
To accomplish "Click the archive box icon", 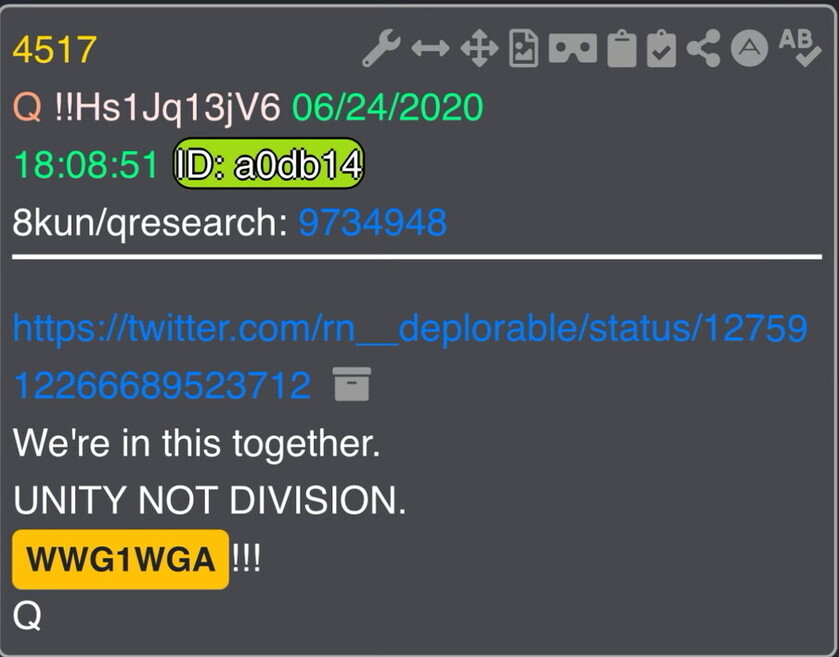I will point(352,384).
